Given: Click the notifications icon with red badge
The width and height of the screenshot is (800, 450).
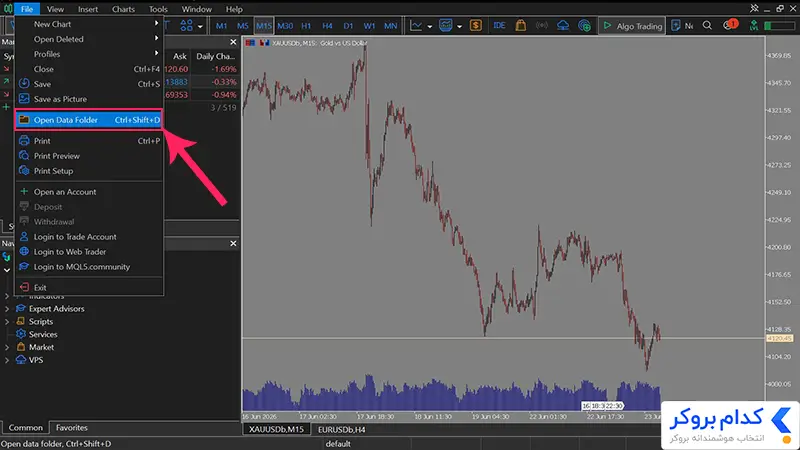Looking at the screenshot, I should [730, 25].
